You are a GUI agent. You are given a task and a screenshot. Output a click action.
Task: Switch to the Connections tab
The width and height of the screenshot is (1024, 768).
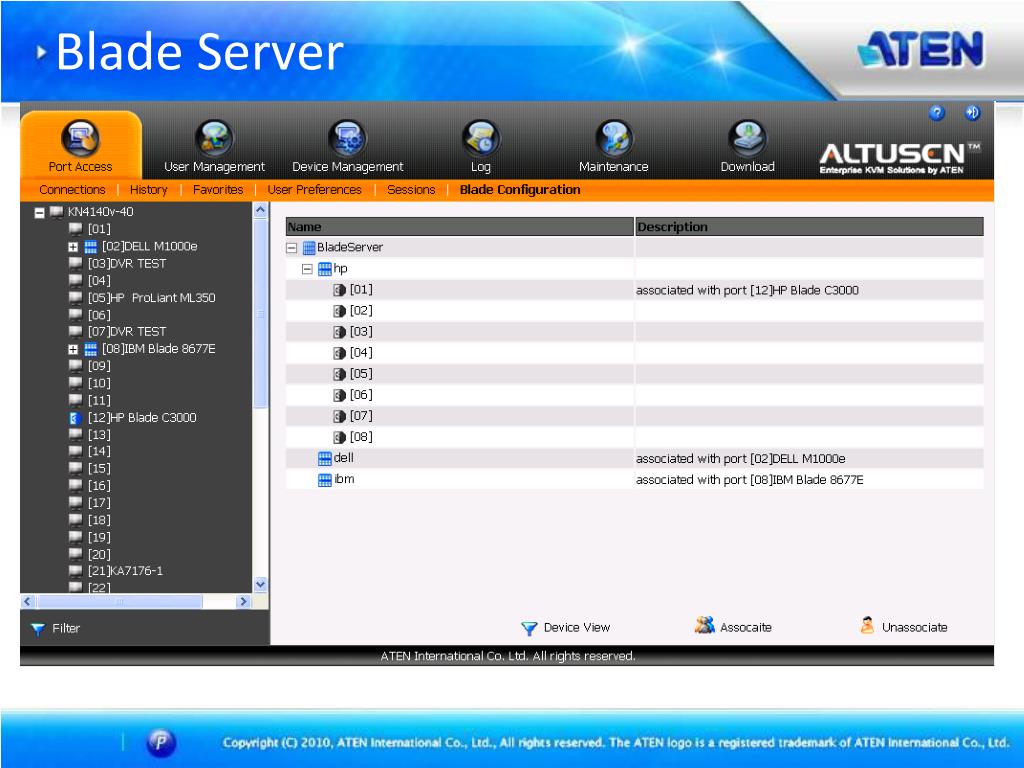72,190
